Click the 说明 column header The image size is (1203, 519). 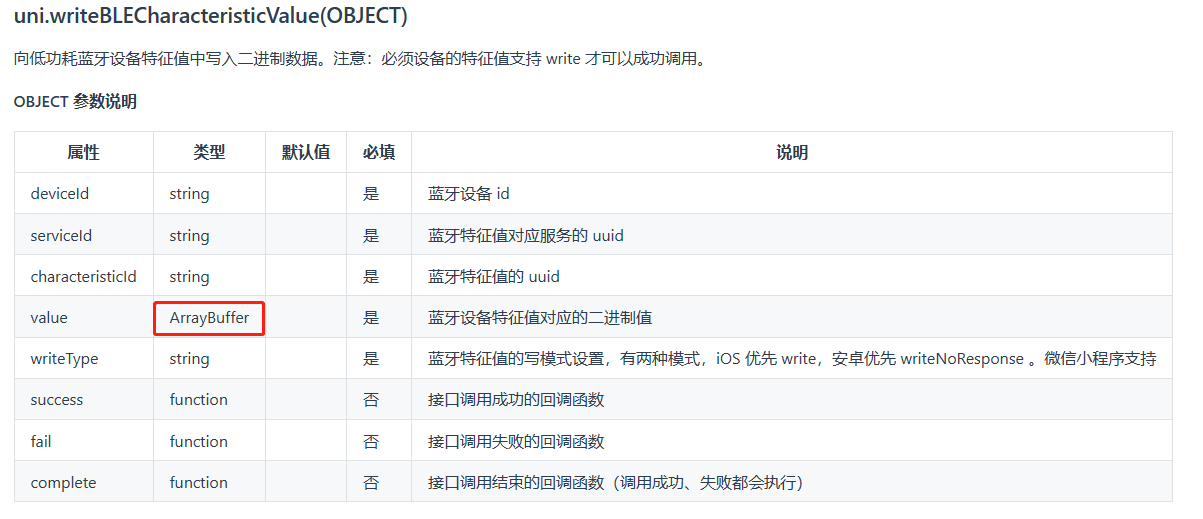(x=792, y=152)
